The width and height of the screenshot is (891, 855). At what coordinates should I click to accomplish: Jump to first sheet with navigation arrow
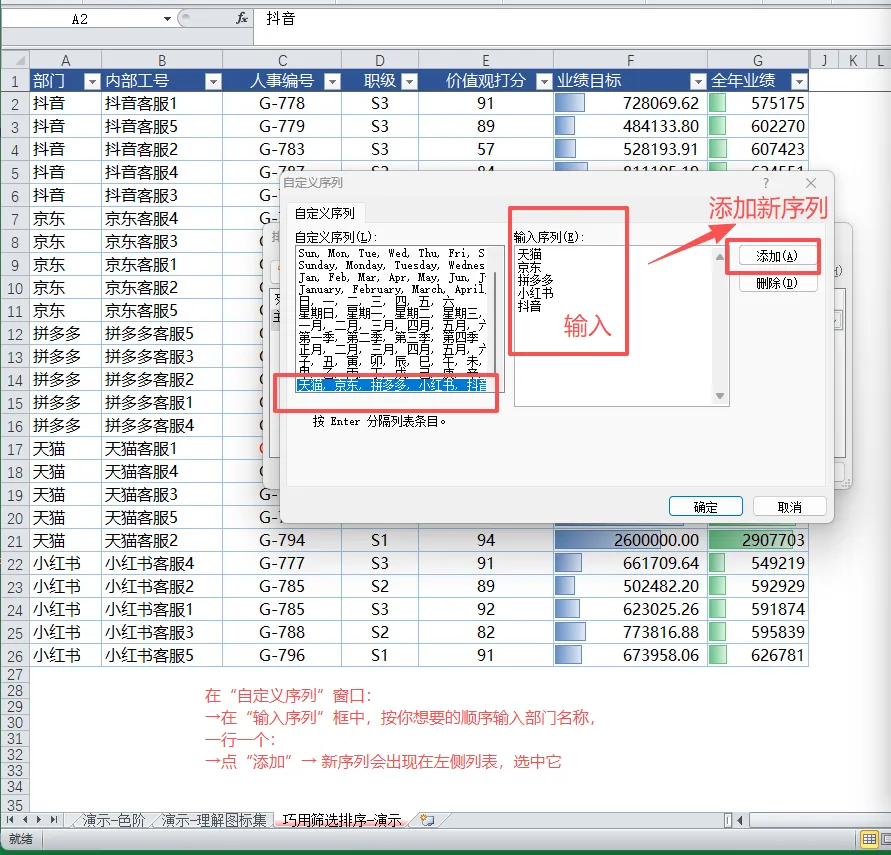(x=10, y=820)
